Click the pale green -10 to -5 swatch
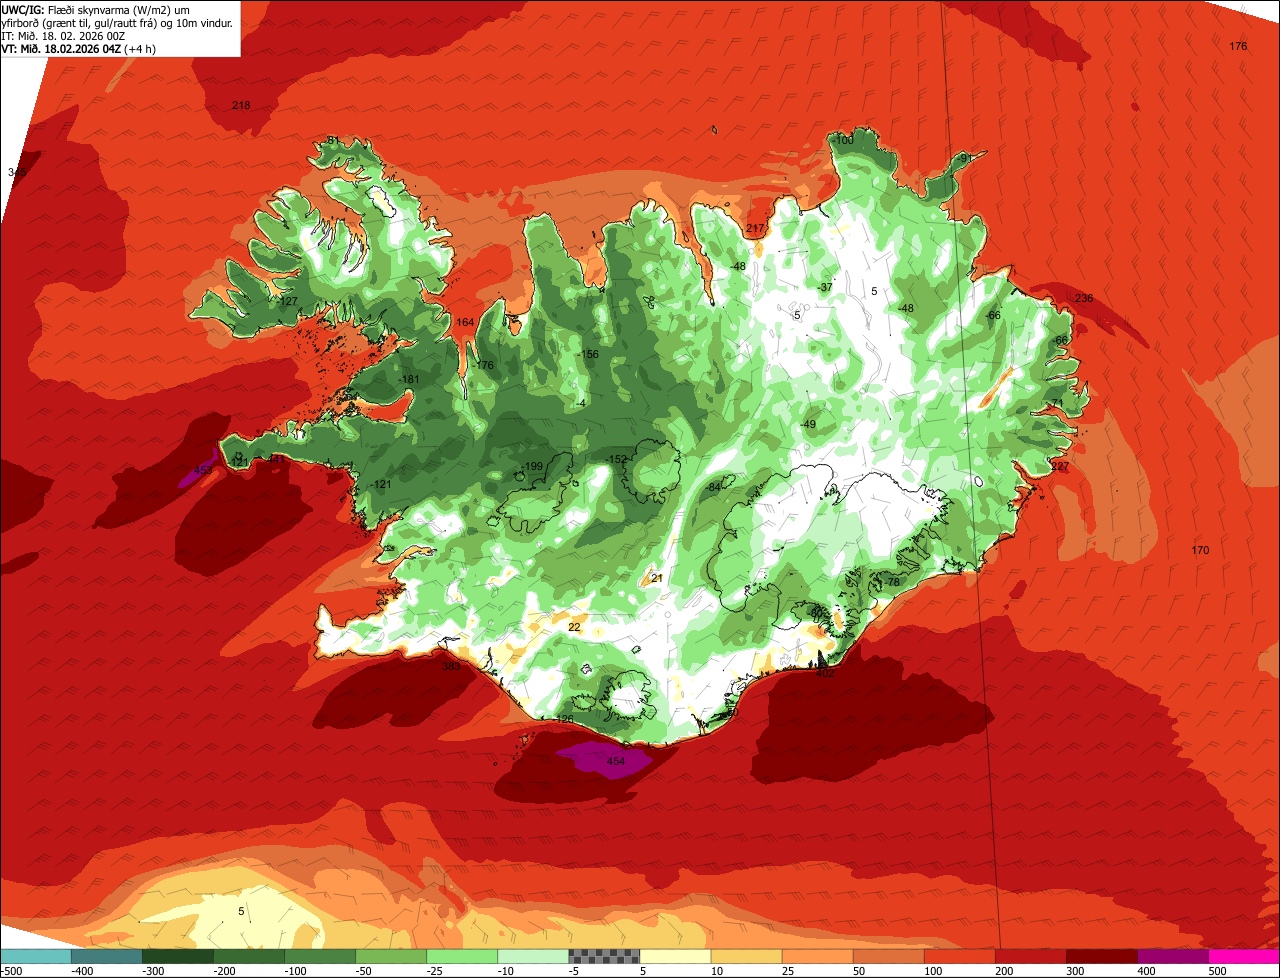The height and width of the screenshot is (978, 1280). click(533, 956)
